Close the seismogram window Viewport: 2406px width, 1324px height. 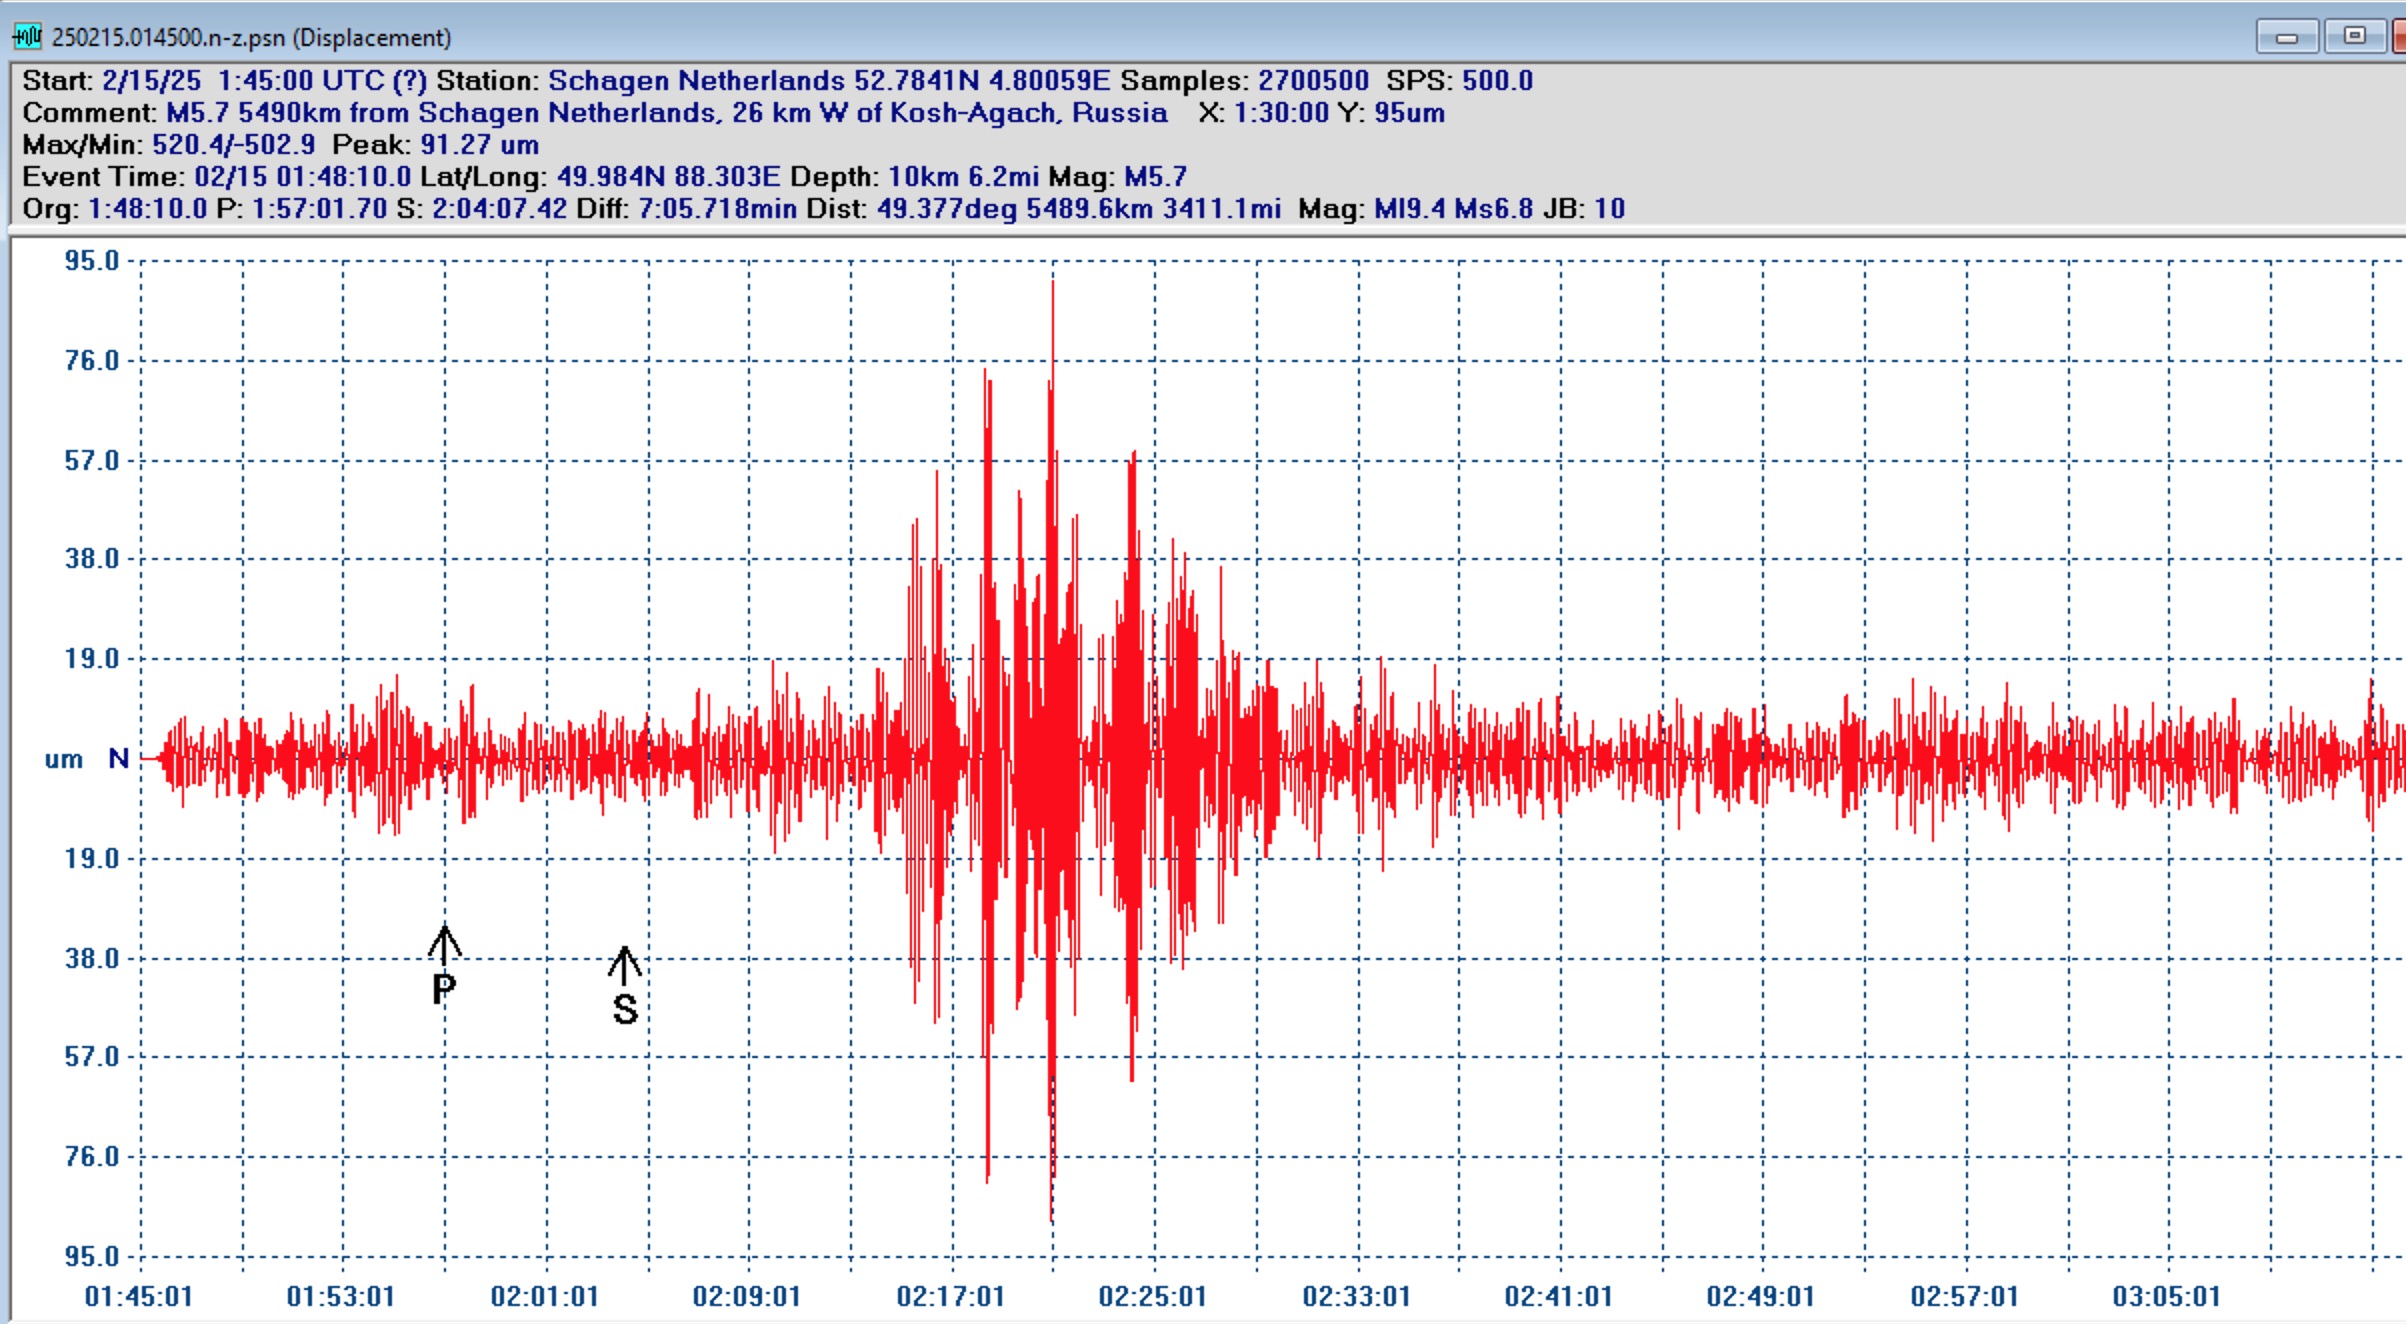[2400, 37]
